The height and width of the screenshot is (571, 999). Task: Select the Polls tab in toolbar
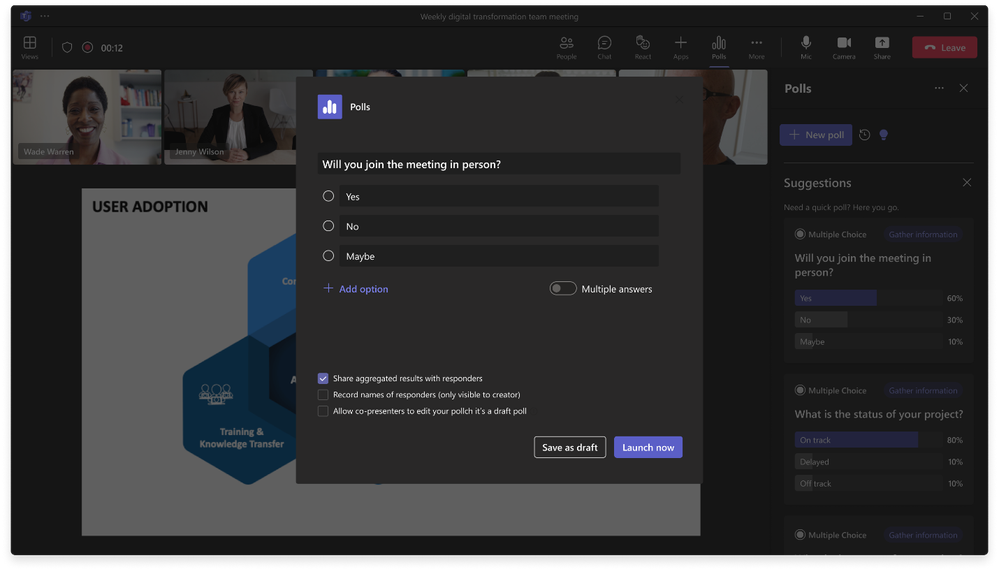tap(719, 43)
